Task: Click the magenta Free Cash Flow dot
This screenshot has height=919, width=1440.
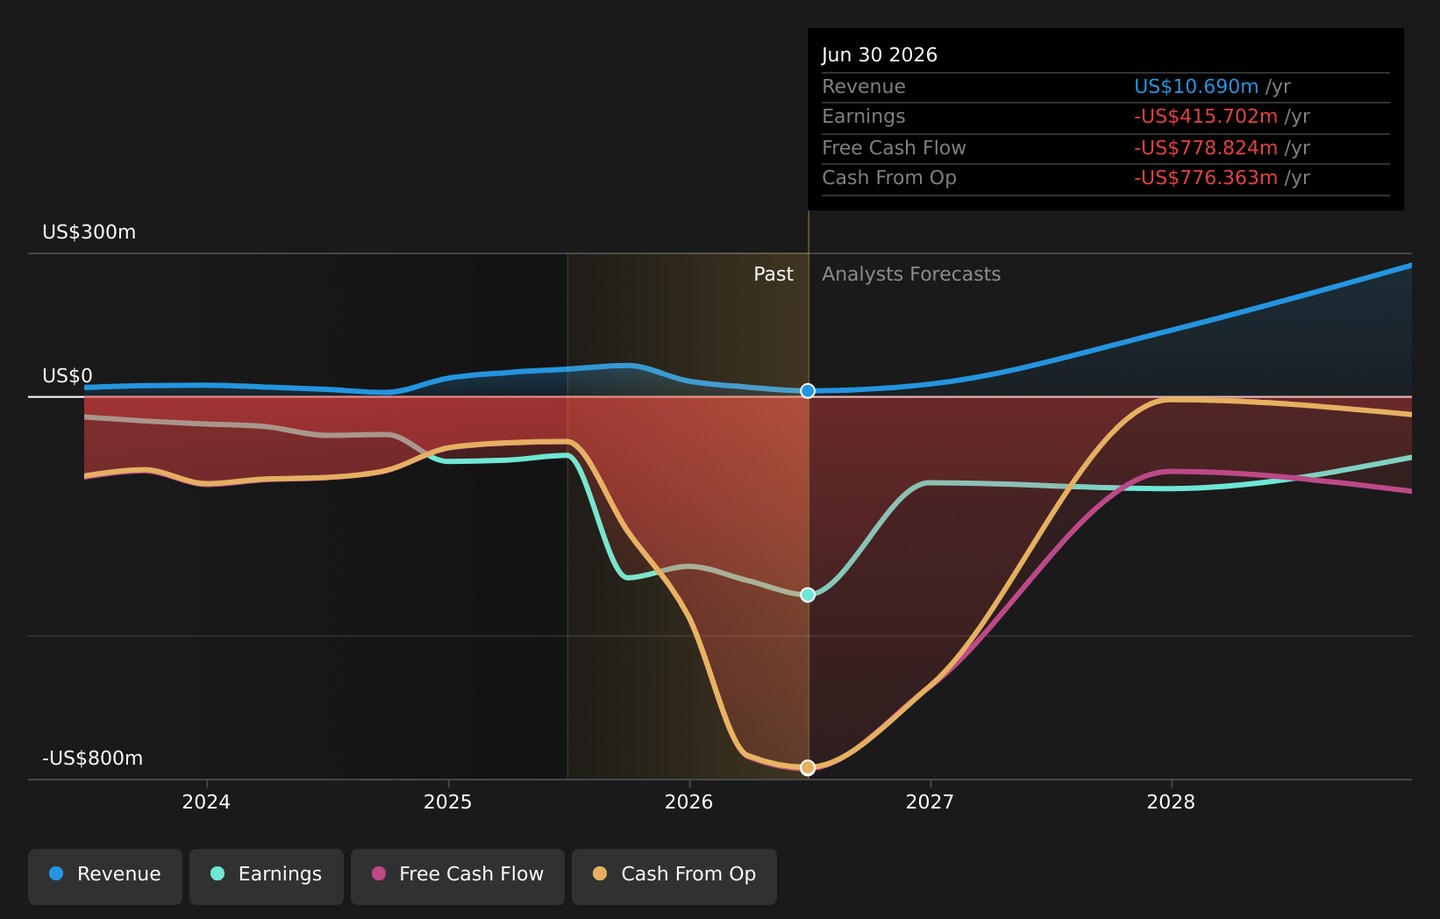Action: pos(378,874)
